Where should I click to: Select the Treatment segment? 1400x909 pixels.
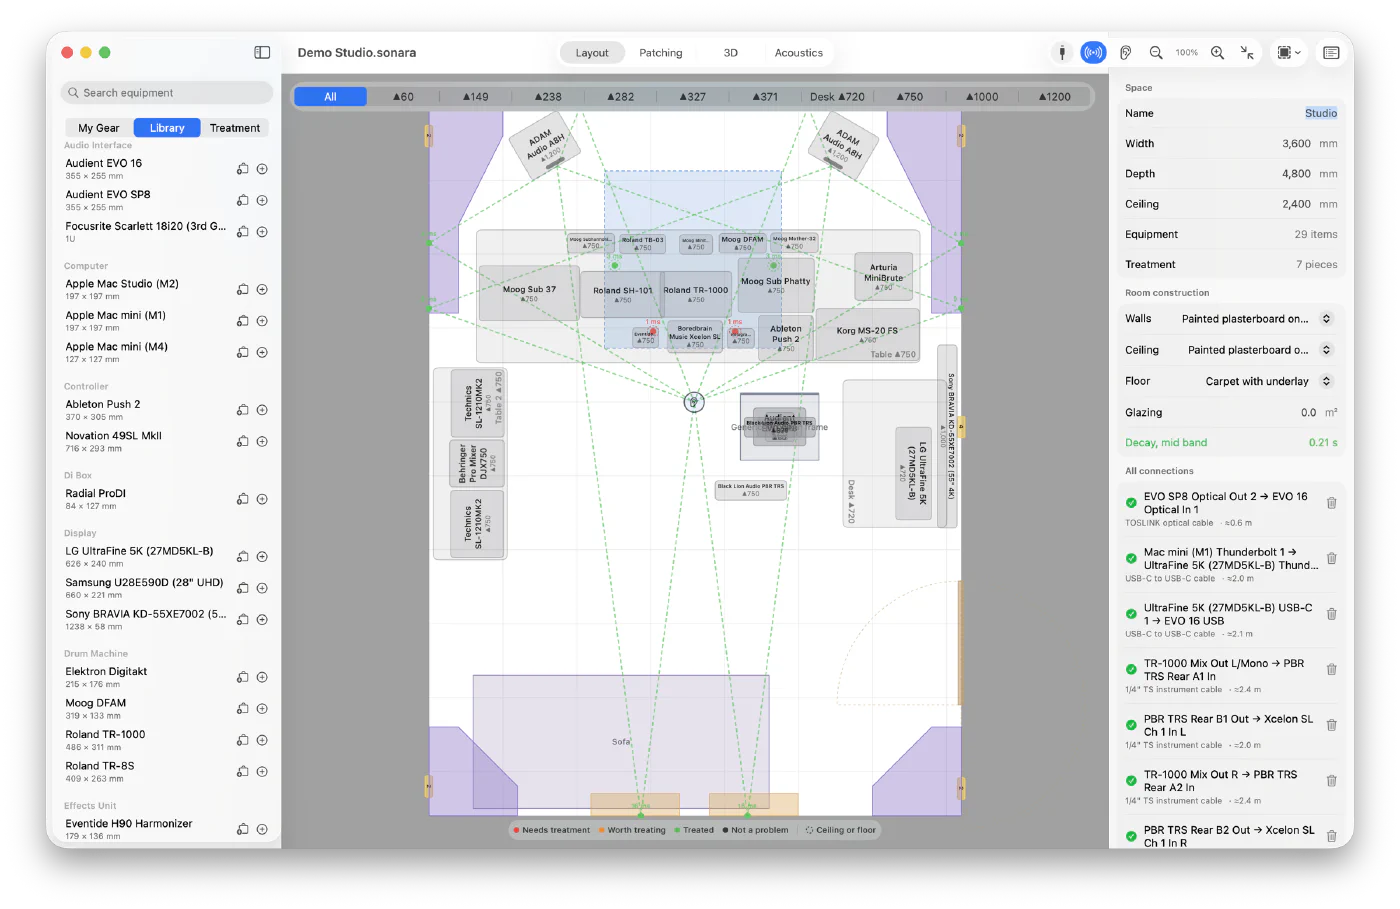(x=235, y=128)
